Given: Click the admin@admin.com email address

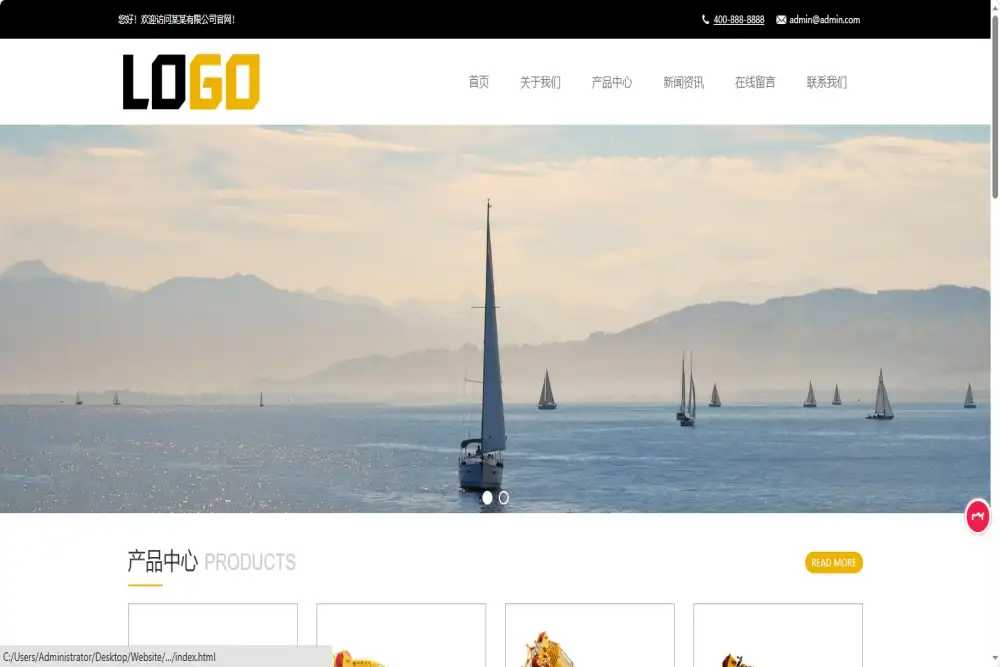Looking at the screenshot, I should [824, 20].
